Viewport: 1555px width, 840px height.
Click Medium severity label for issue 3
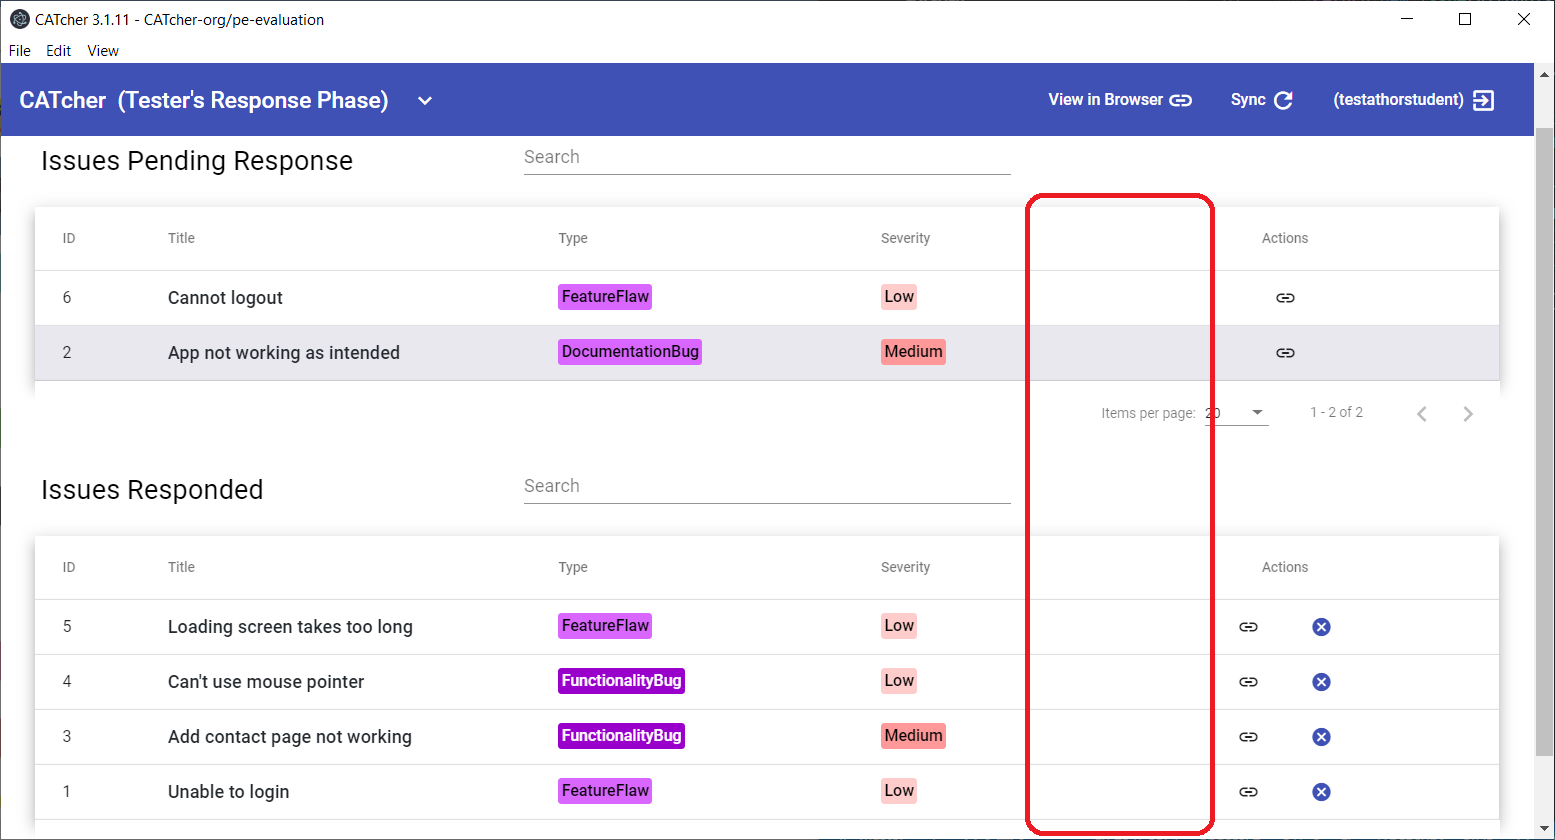913,736
